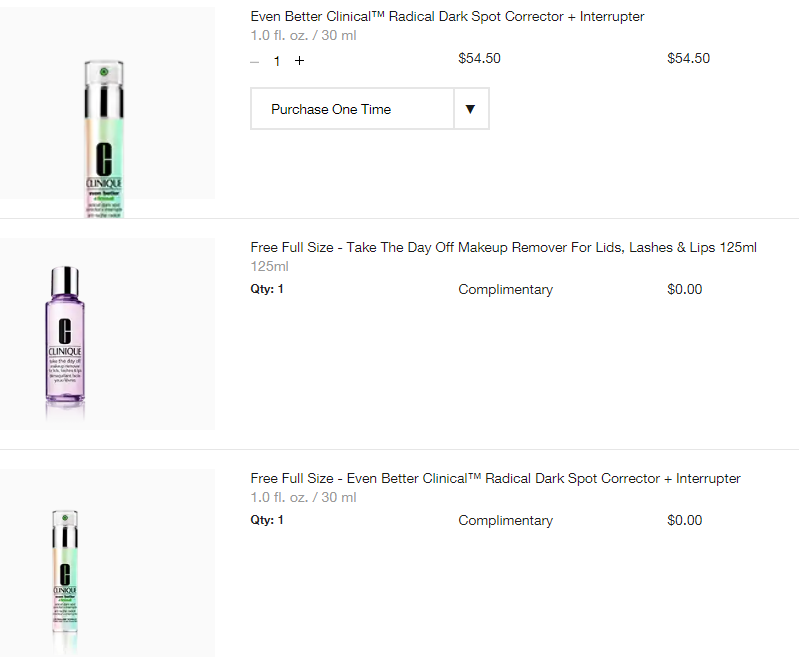Click the unit price of the Dark Spot Corrector
Image resolution: width=799 pixels, height=657 pixels.
tap(479, 58)
